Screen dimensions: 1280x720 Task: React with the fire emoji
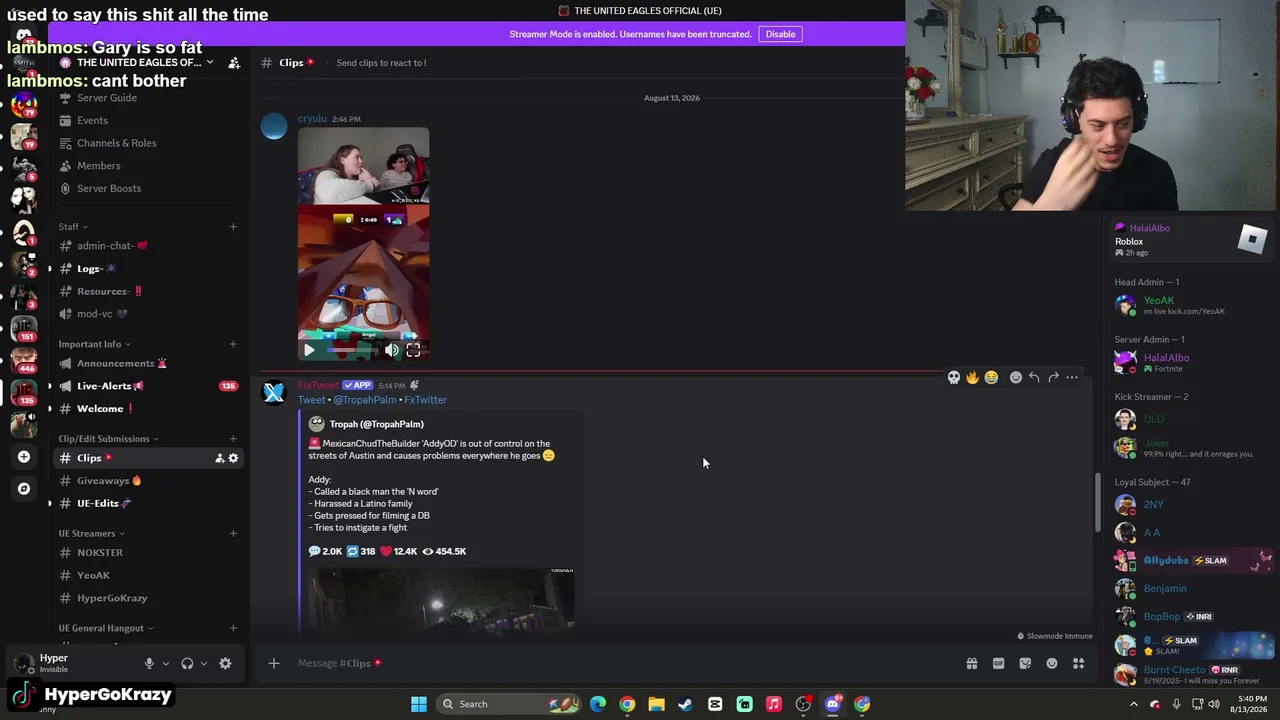click(x=972, y=377)
